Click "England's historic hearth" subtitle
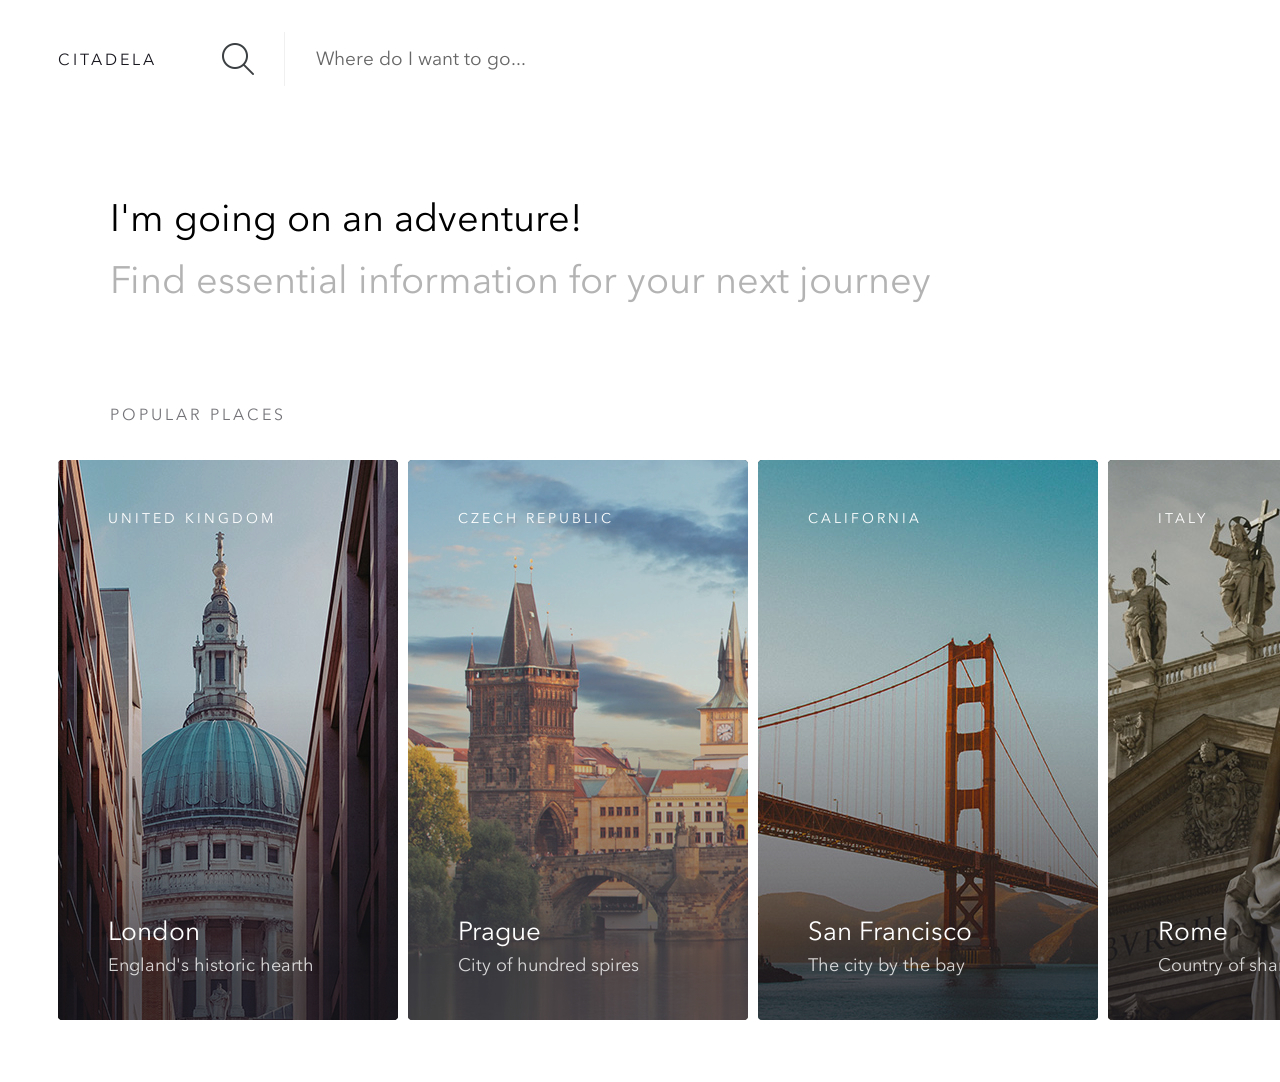The width and height of the screenshot is (1280, 1082). 210,965
